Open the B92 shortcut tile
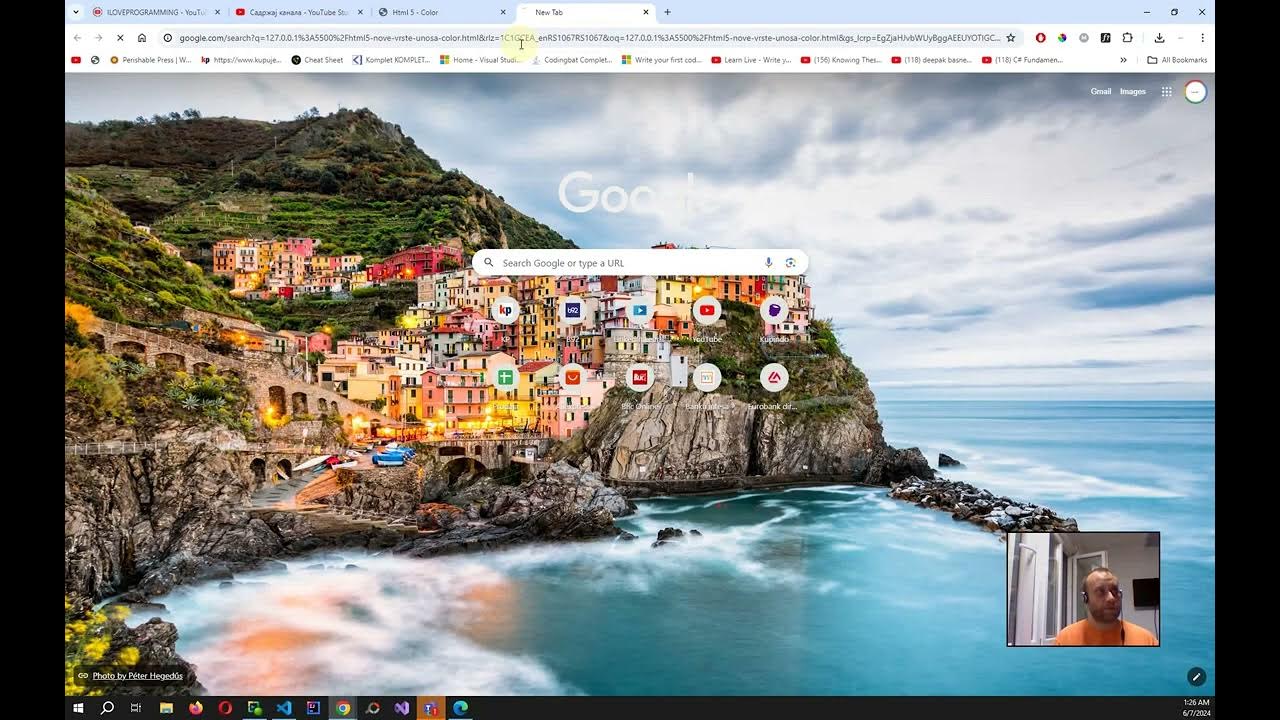1280x720 pixels. point(572,310)
